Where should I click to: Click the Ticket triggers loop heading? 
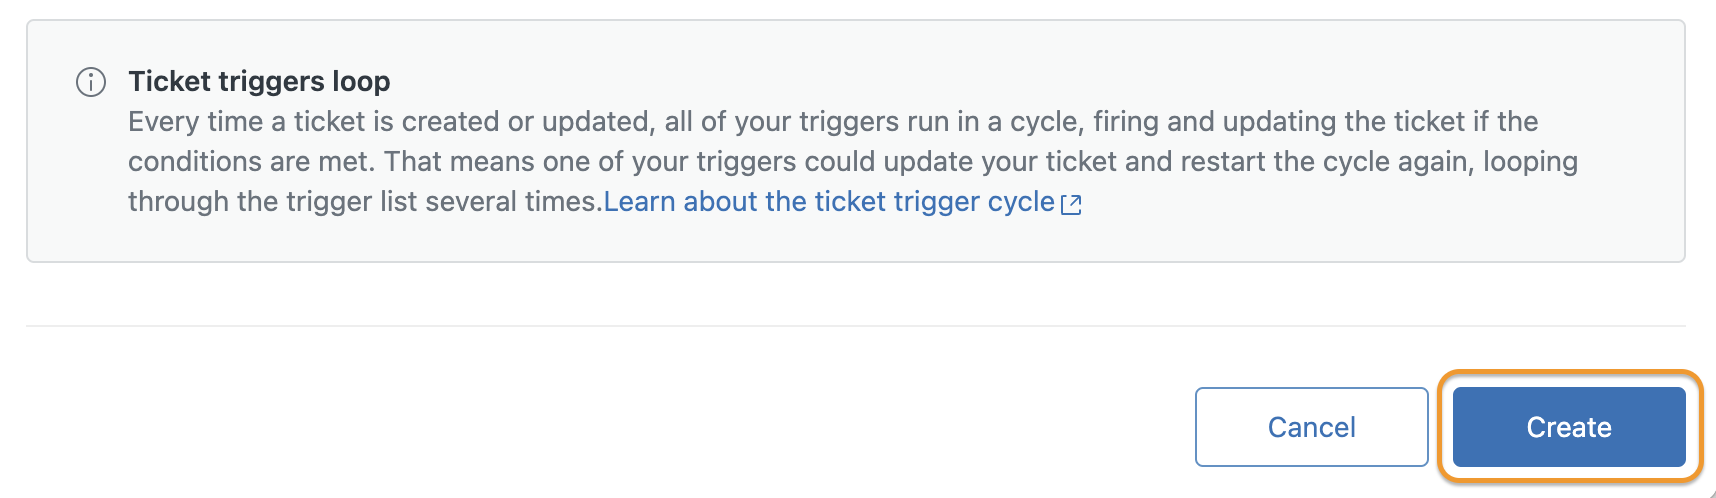point(259,81)
